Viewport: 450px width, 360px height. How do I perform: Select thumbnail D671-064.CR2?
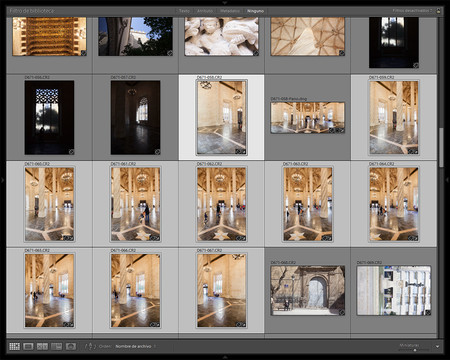click(394, 204)
